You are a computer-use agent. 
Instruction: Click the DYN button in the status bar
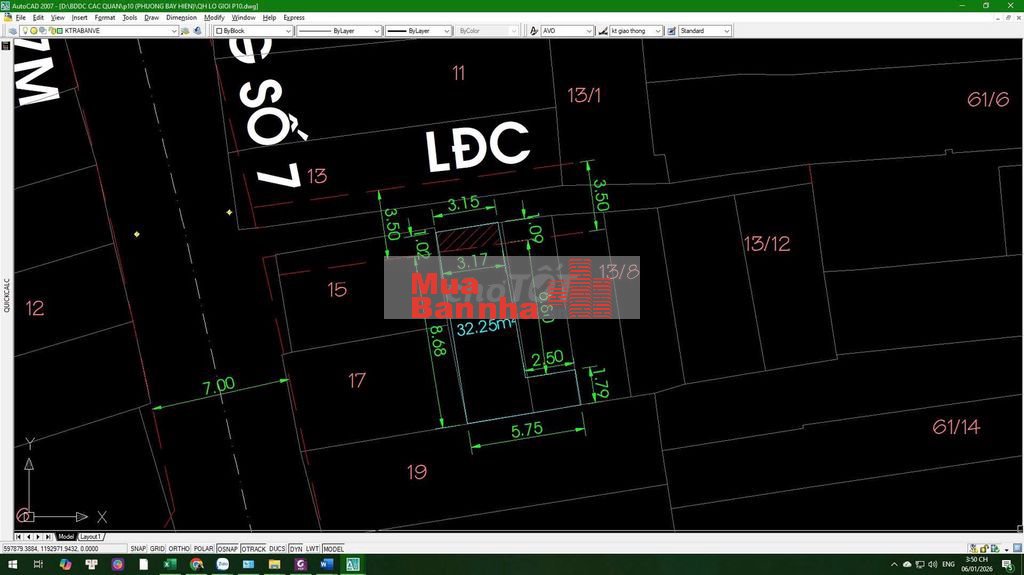point(296,549)
